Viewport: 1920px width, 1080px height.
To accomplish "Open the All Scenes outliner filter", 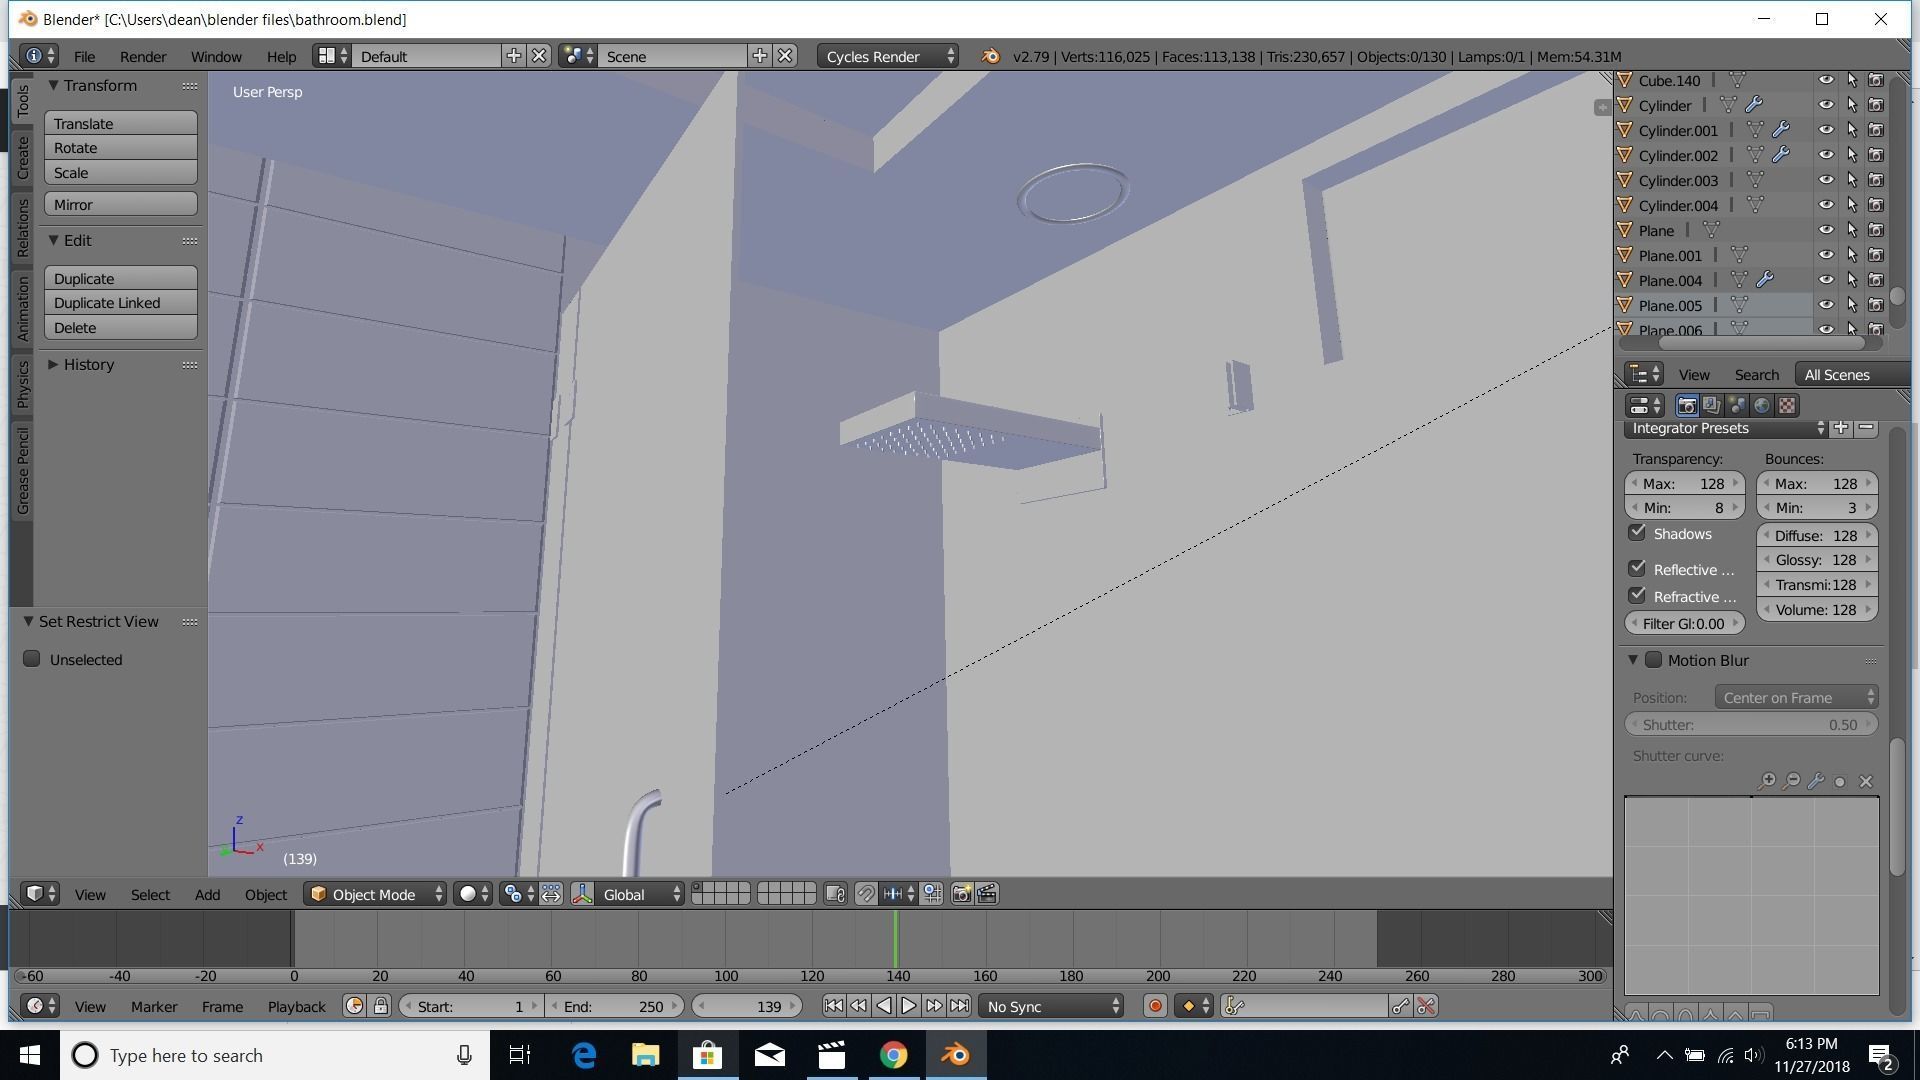I will (x=1852, y=374).
